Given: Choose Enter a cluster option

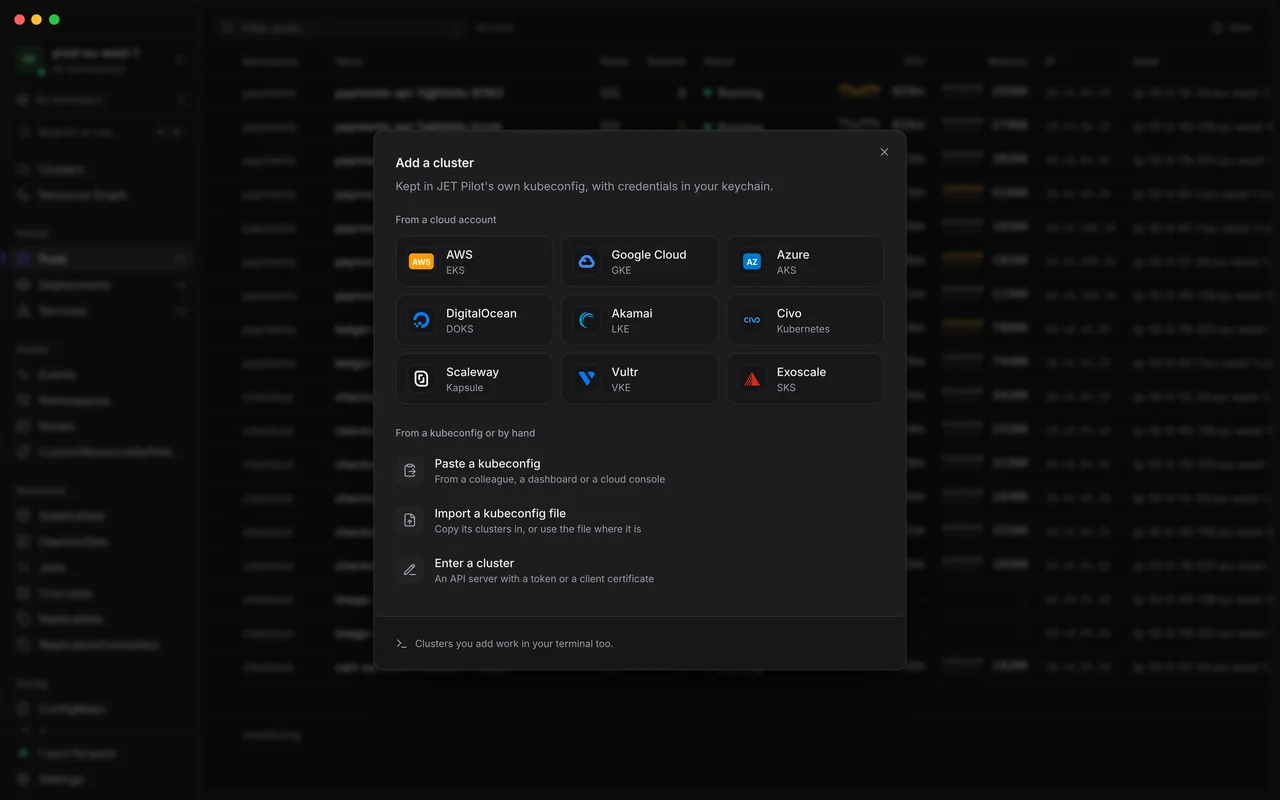Looking at the screenshot, I should [640, 570].
